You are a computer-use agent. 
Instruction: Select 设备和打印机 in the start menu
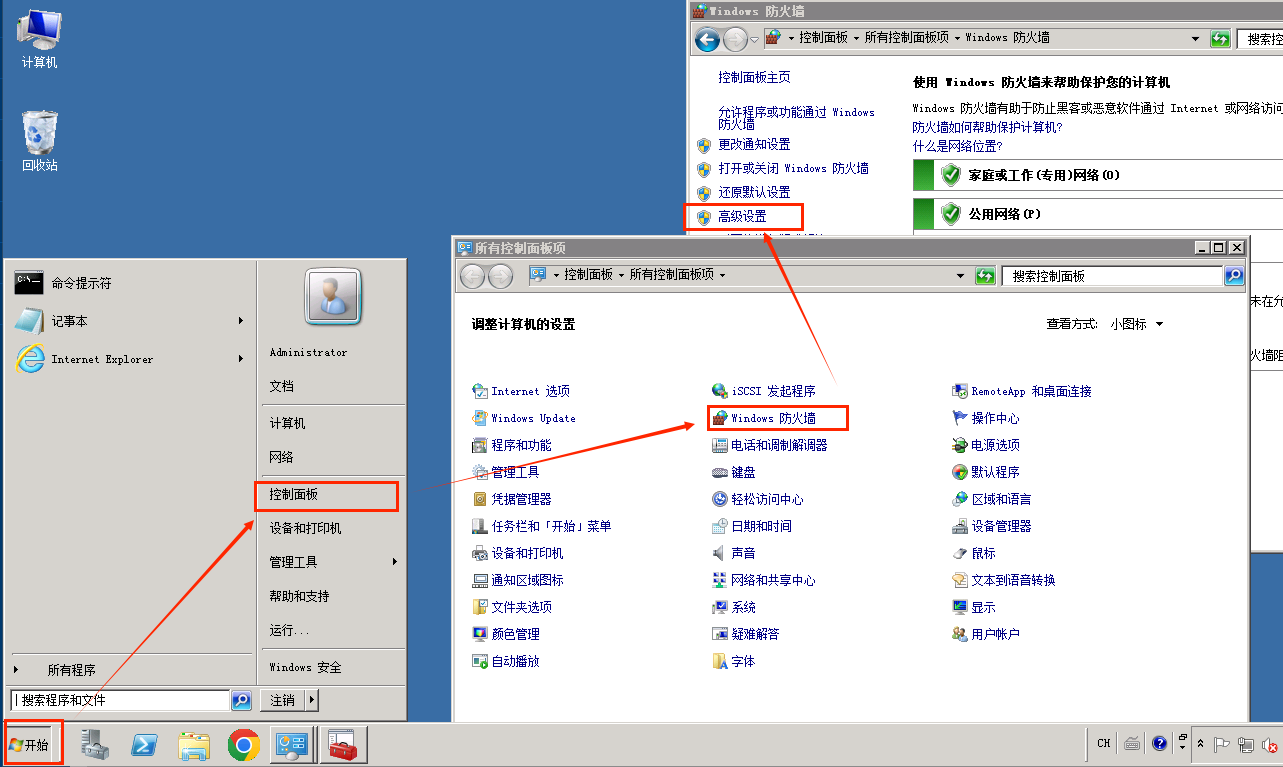[x=305, y=528]
